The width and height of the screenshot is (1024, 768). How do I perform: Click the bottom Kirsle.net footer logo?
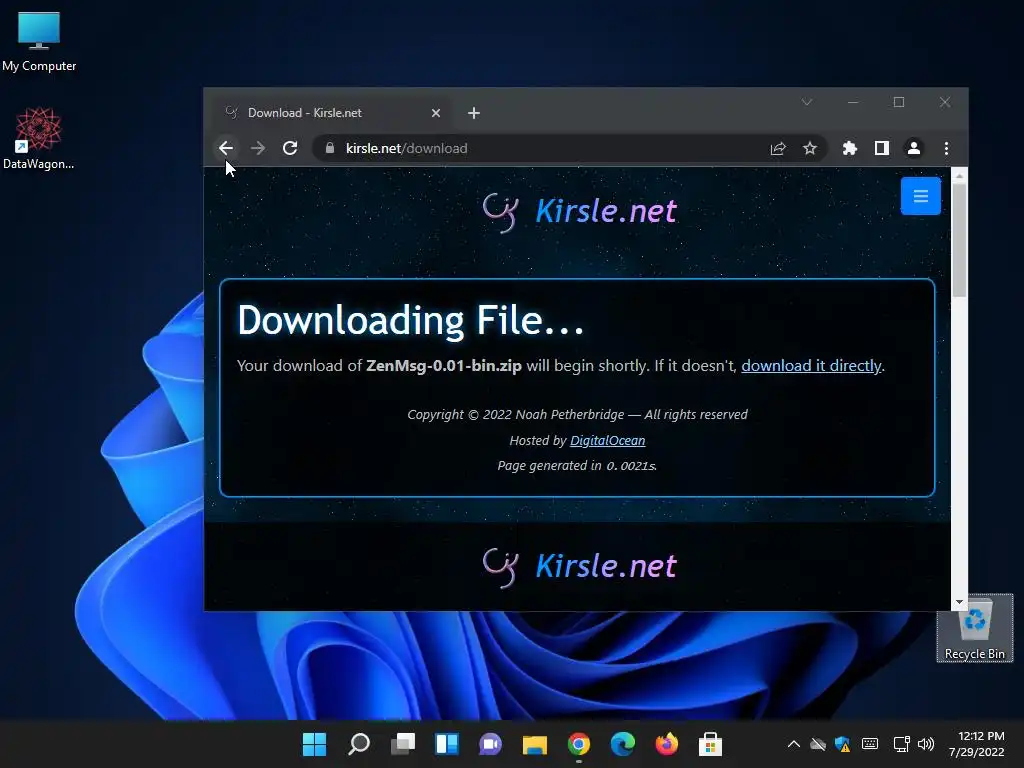580,566
